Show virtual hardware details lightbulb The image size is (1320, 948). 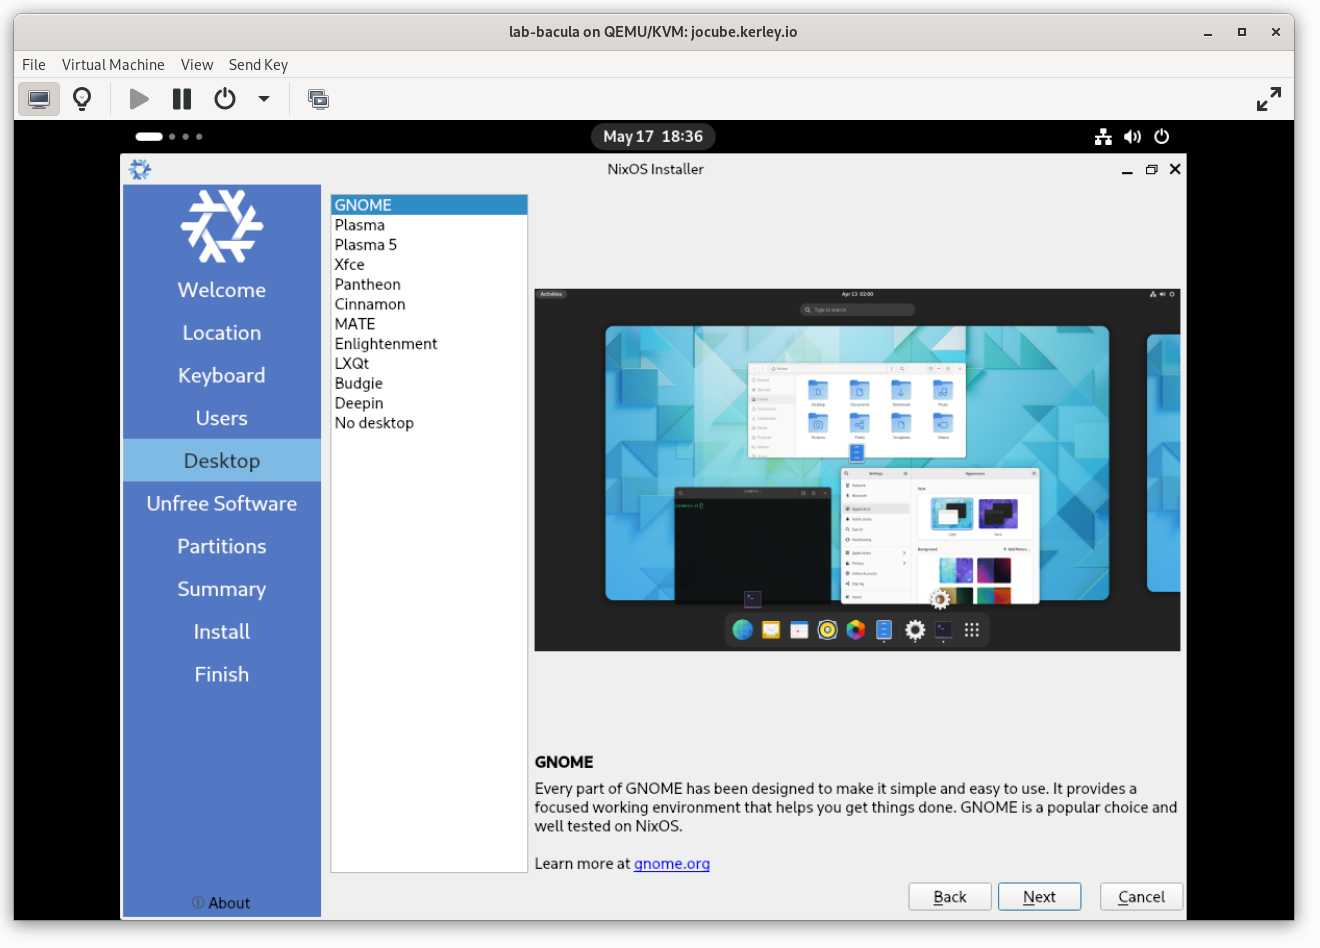(x=83, y=99)
